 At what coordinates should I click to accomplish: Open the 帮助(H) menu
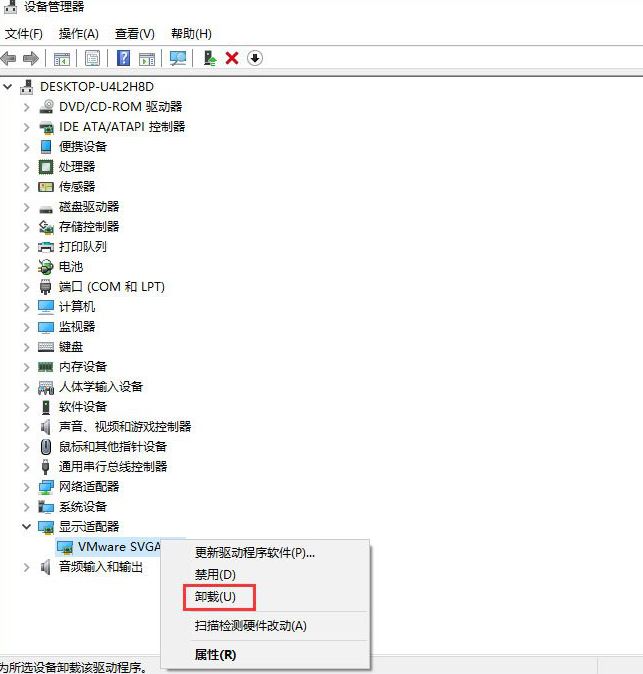[191, 34]
